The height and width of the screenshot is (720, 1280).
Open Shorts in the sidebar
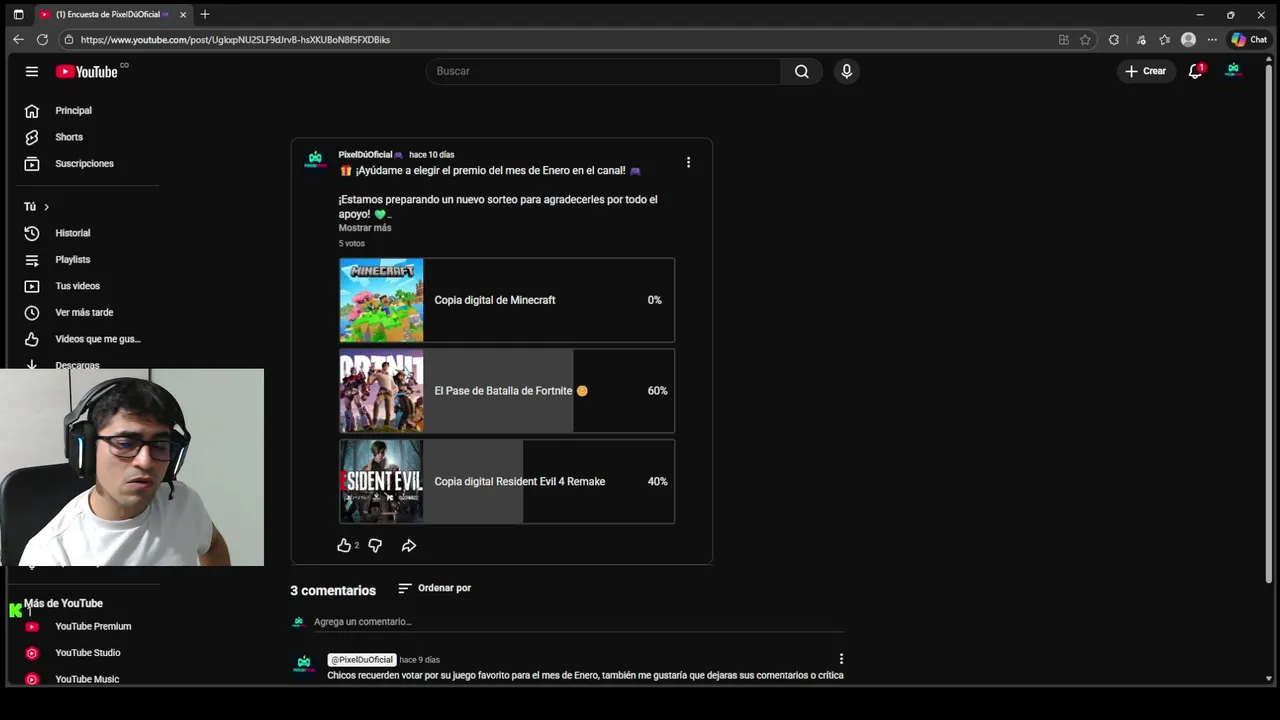pos(69,137)
